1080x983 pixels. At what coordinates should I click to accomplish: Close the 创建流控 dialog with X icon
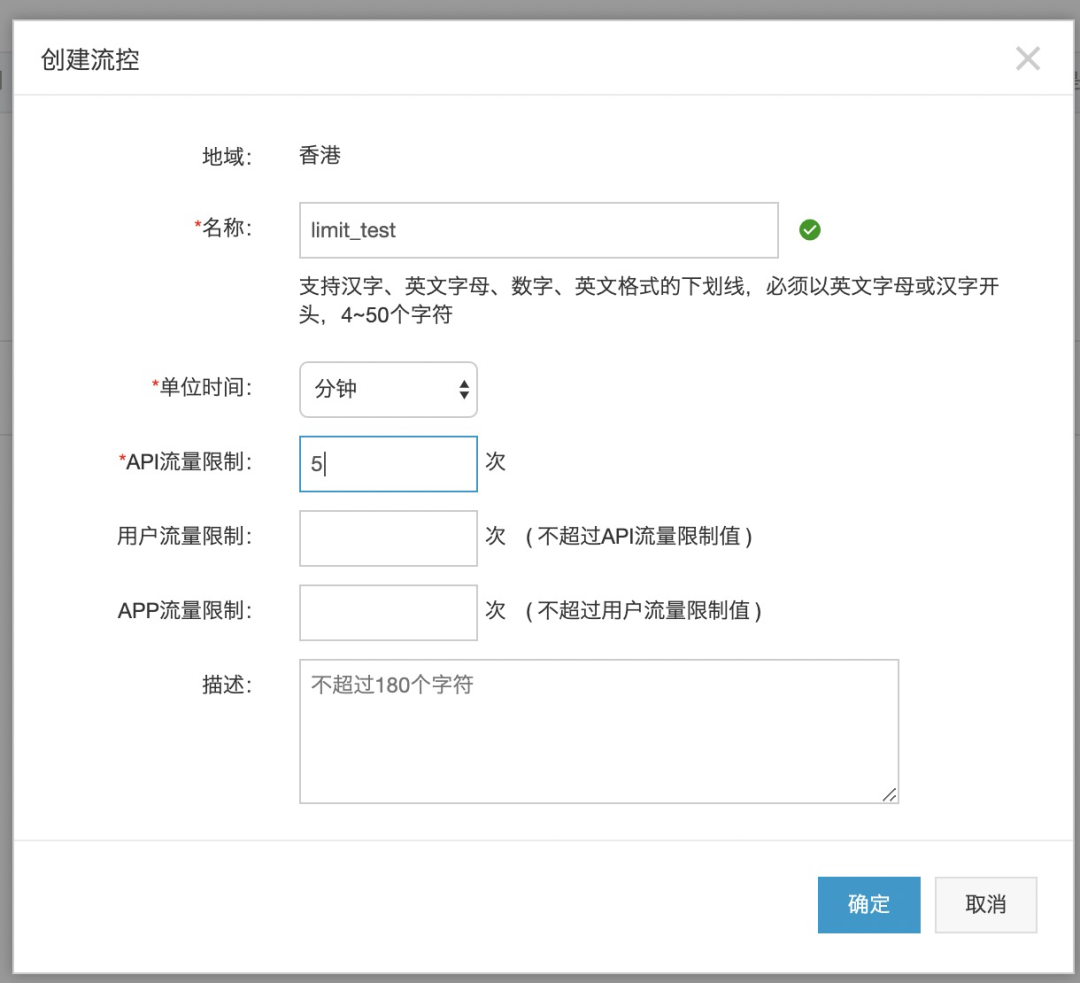[x=1028, y=59]
